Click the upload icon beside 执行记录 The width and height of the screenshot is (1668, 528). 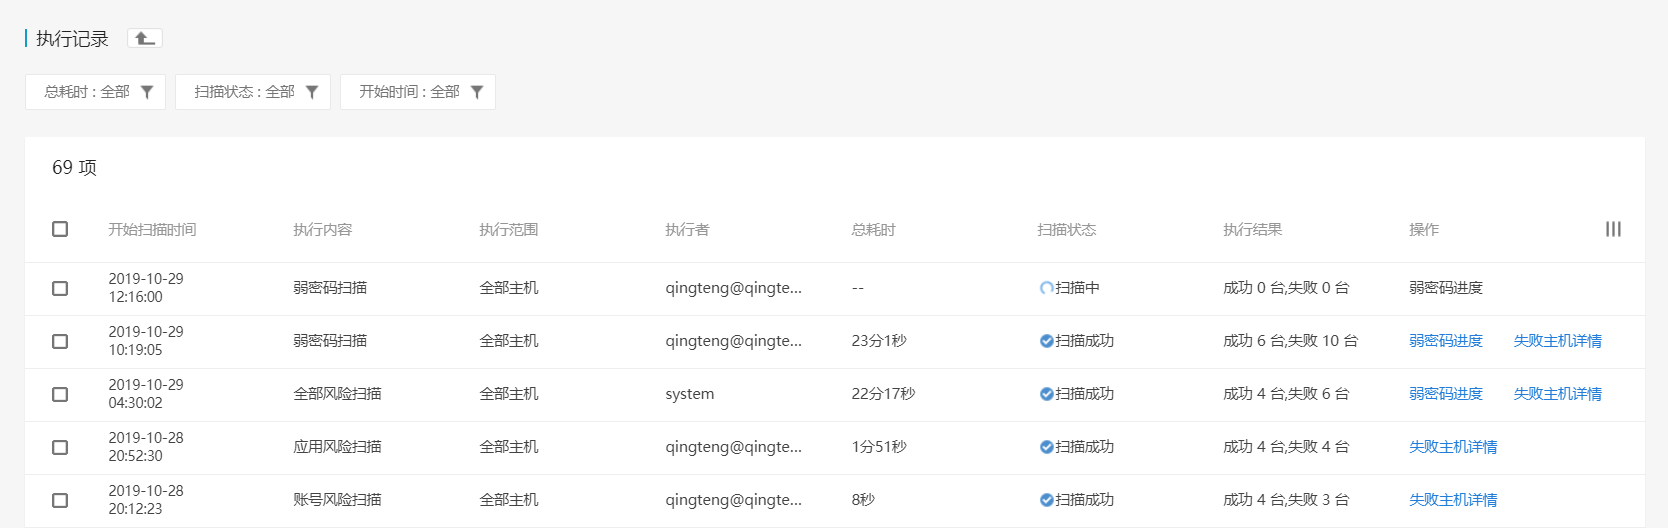pos(145,38)
